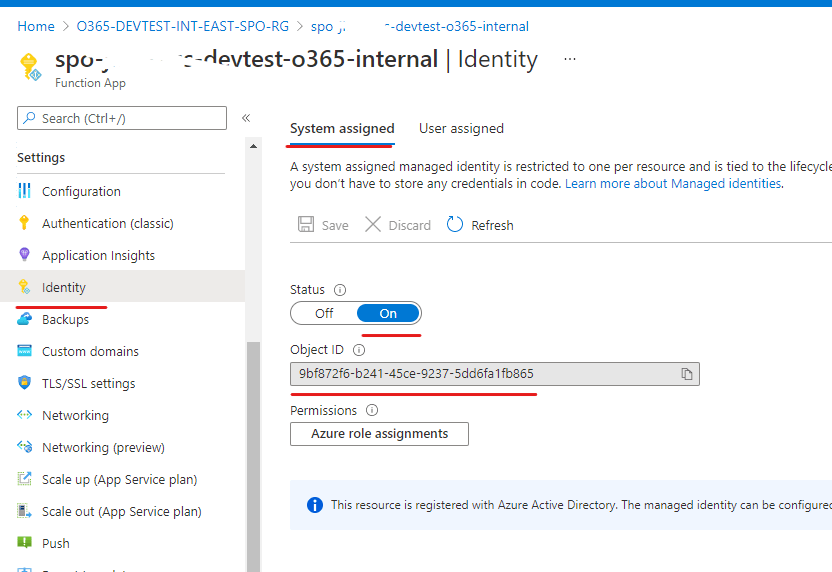832x572 pixels.
Task: Switch to the User assigned tab
Action: 461,128
